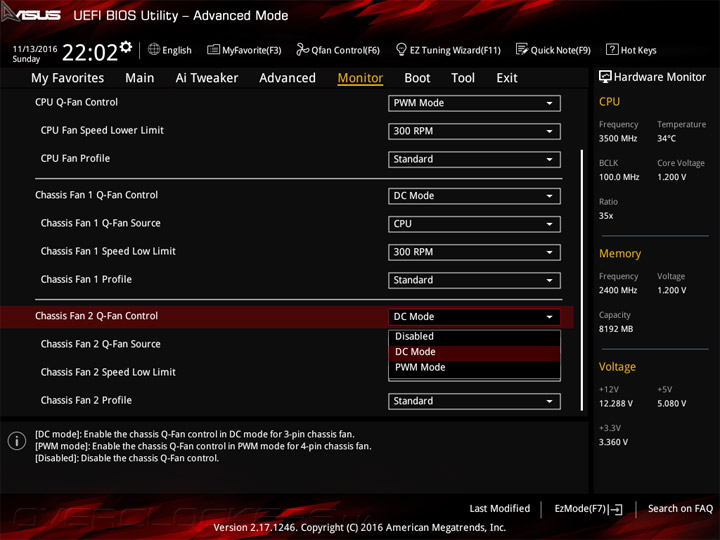This screenshot has width=720, height=540.
Task: Open Chassis Fan 1 Q-Fan Source dropdown
Action: pyautogui.click(x=474, y=224)
